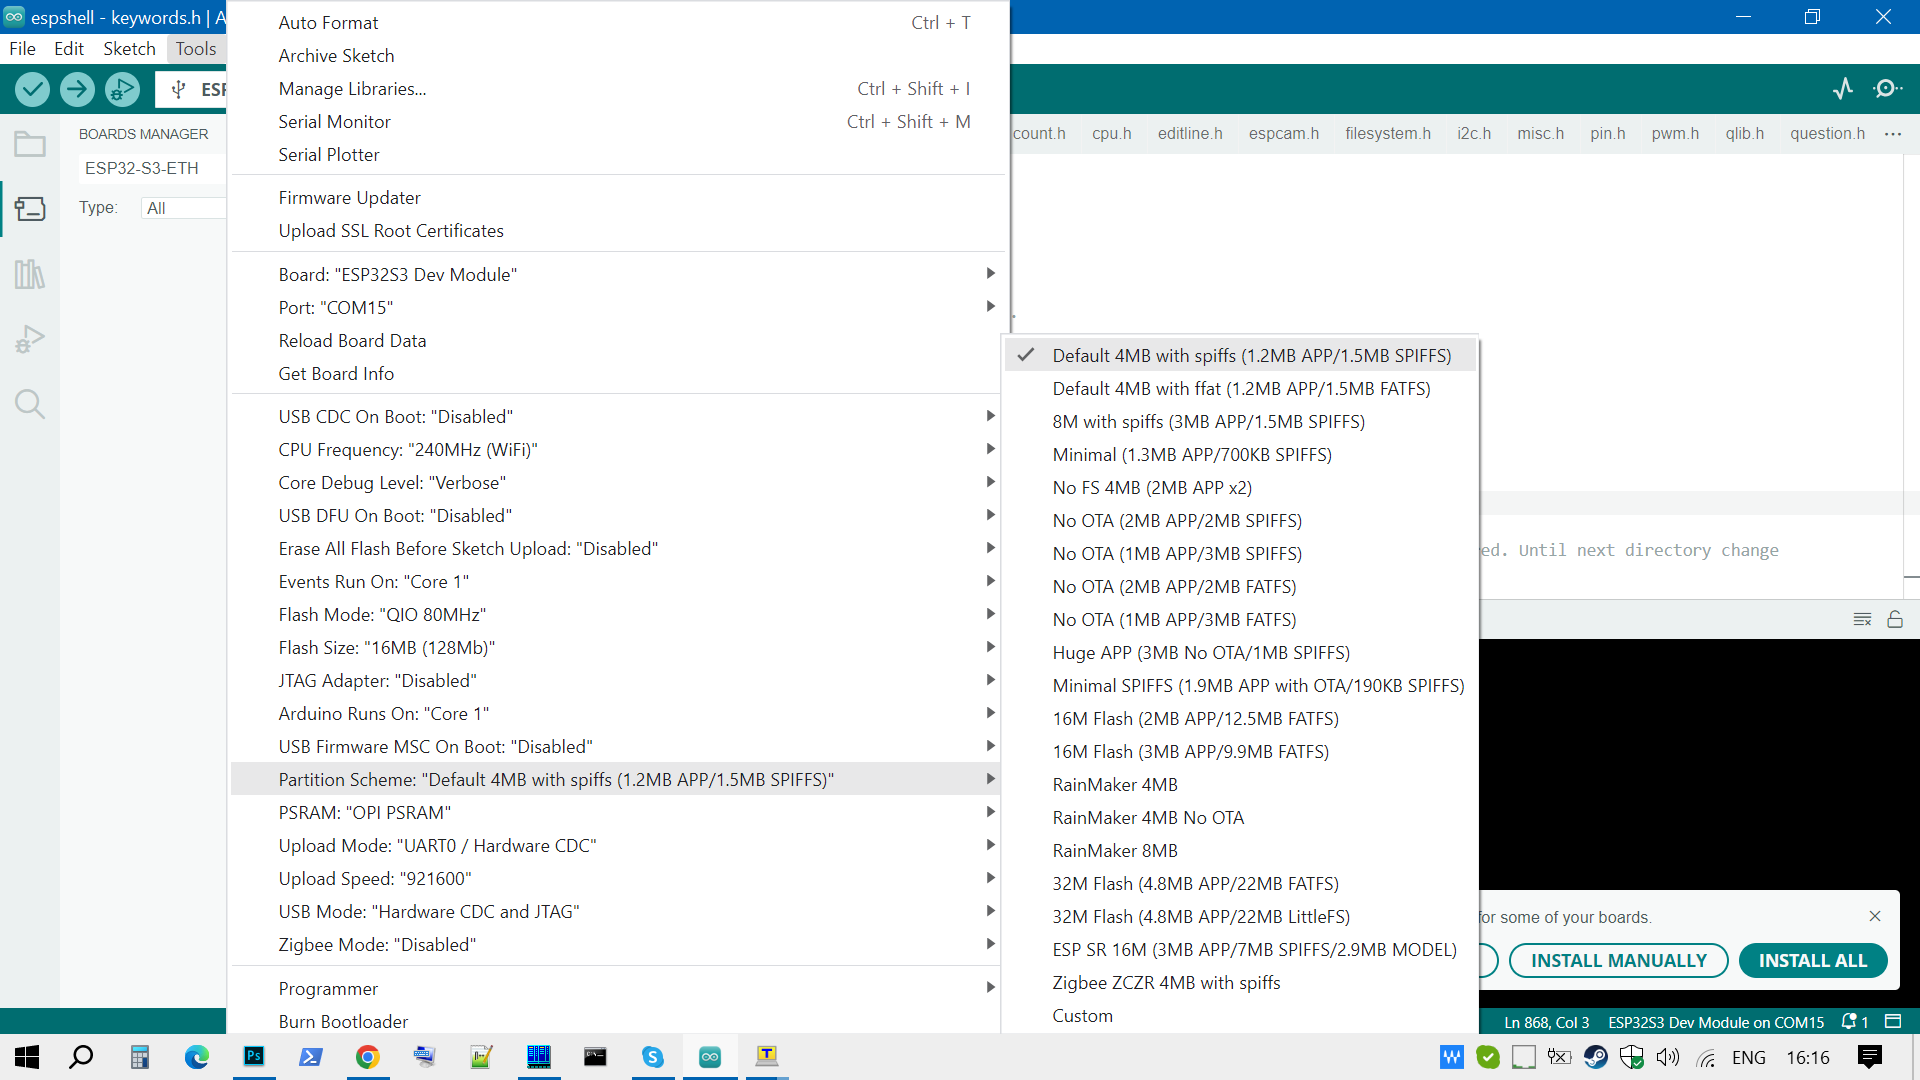Open Google Chrome from the taskbar
This screenshot has height=1080, width=1920.
pos(368,1057)
